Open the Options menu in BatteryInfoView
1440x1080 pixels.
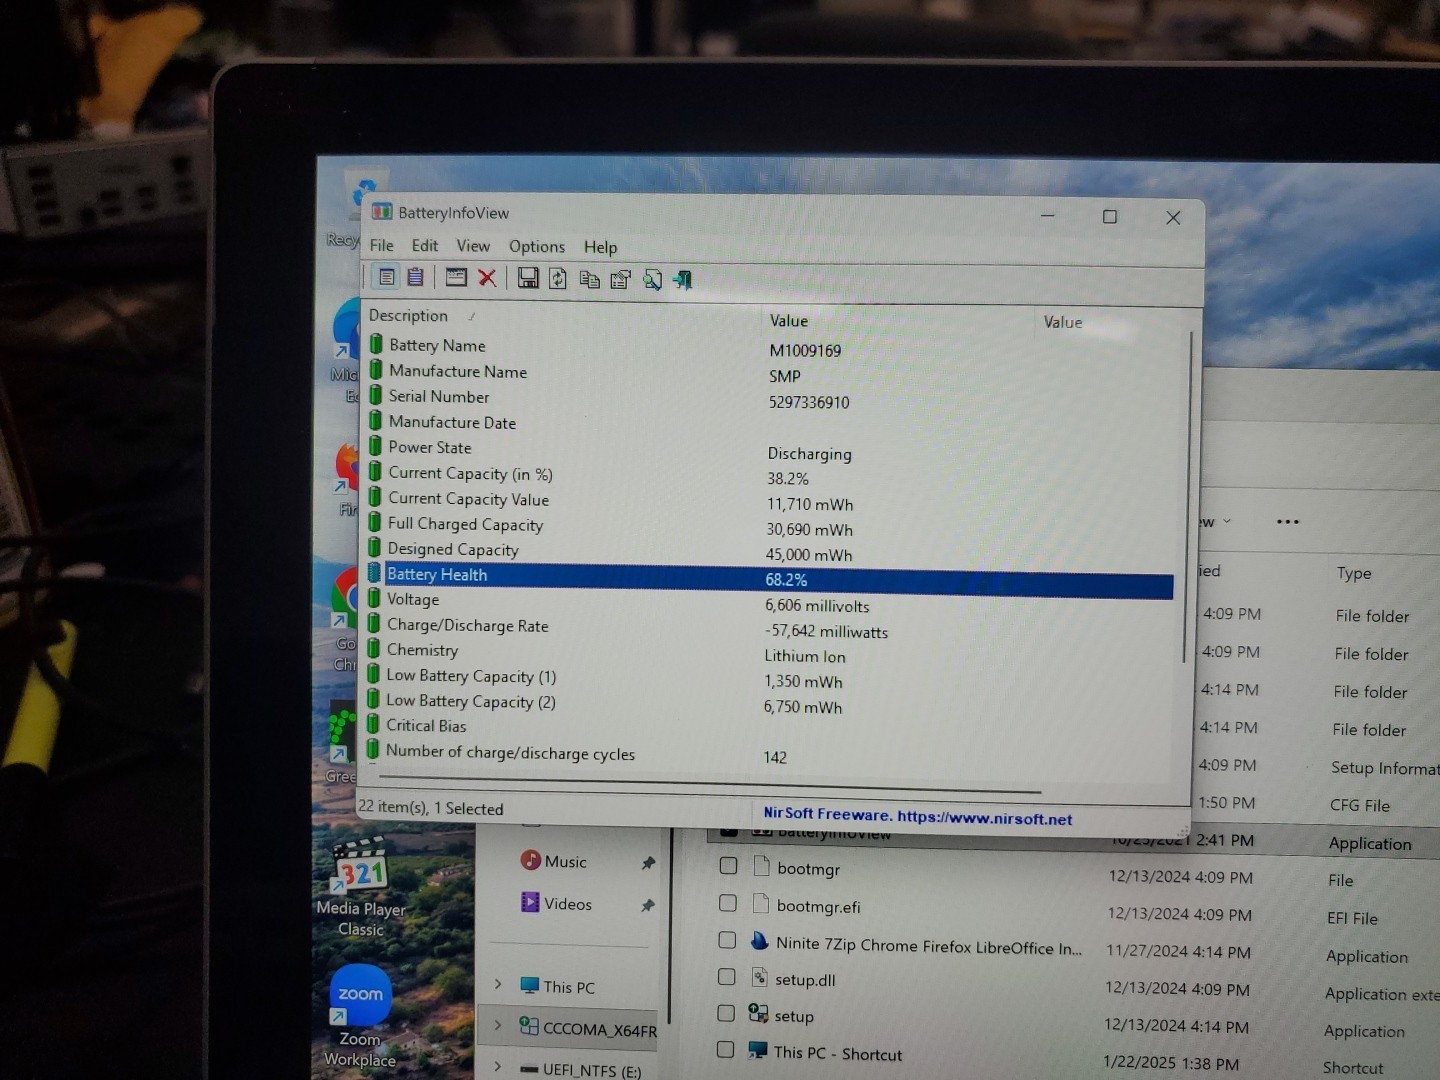click(537, 246)
